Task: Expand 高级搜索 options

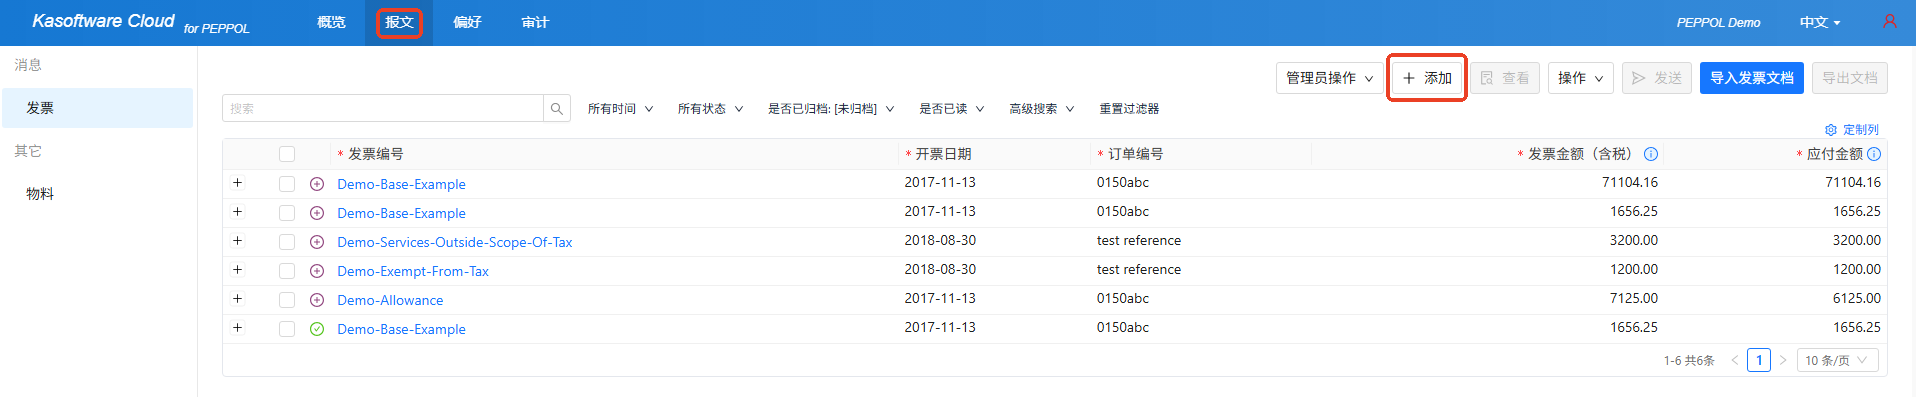Action: [1041, 109]
